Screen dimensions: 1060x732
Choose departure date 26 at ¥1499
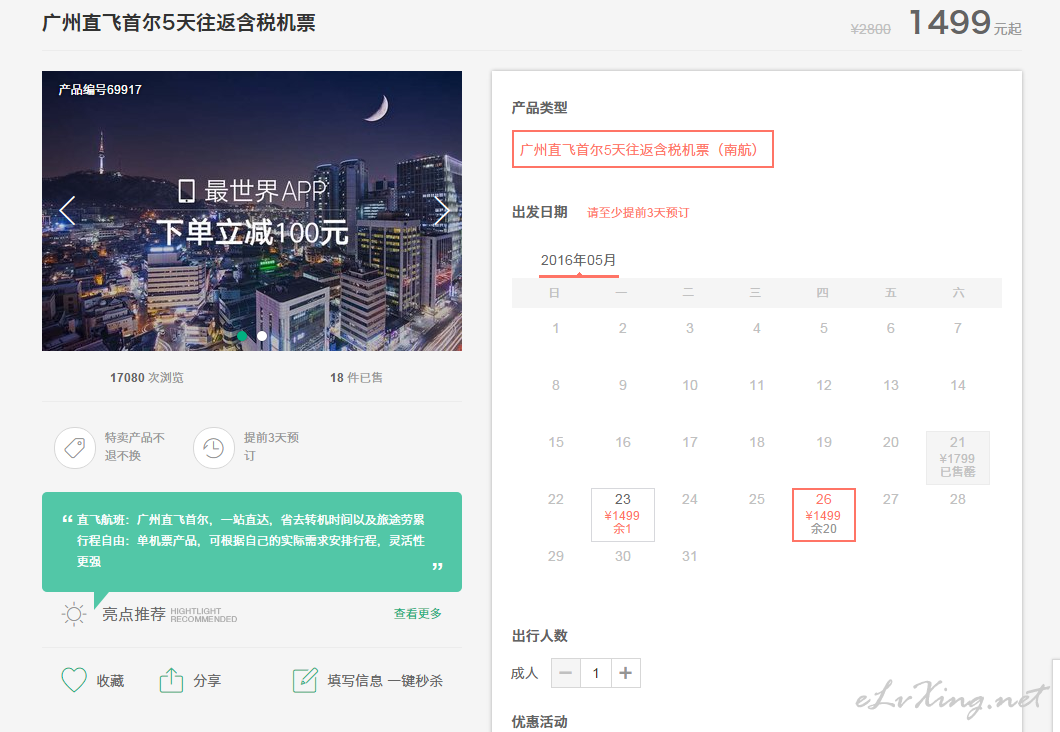coord(823,514)
